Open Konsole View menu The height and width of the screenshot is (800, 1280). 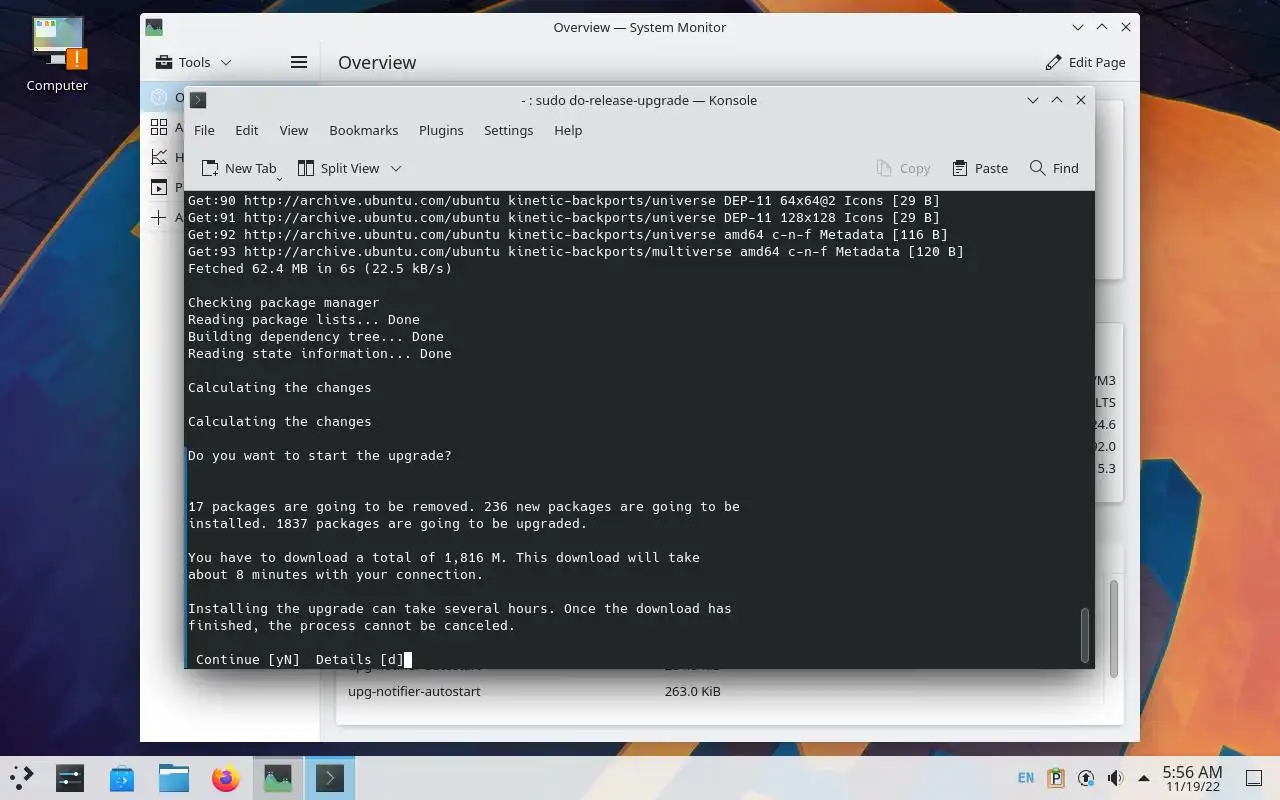tap(293, 130)
